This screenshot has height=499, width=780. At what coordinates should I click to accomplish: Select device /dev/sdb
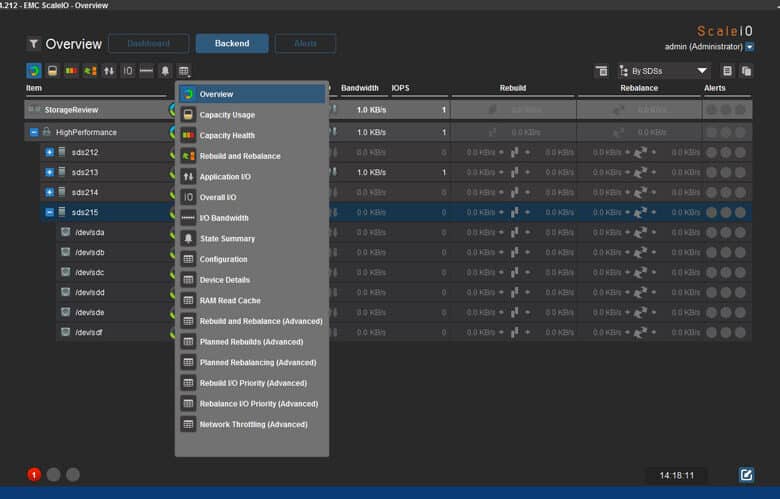(x=90, y=252)
